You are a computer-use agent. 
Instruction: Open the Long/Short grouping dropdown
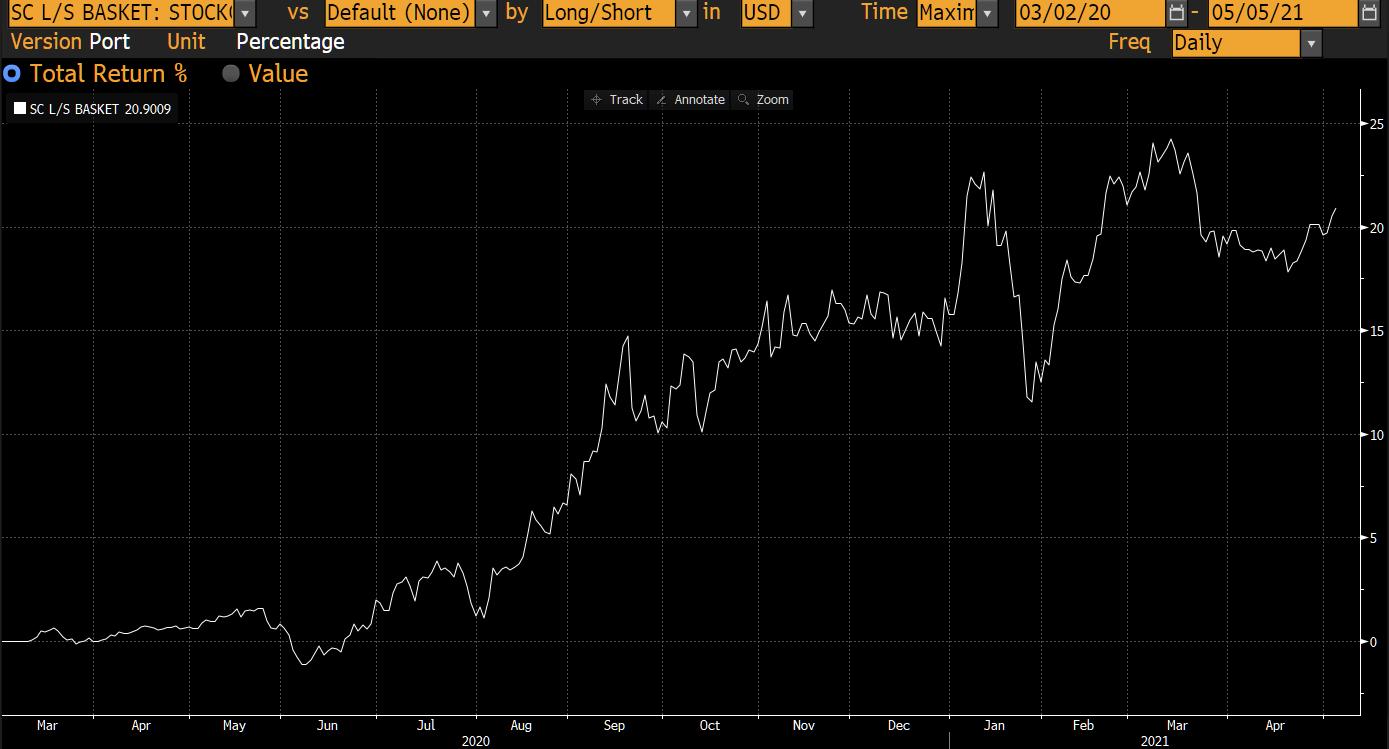[686, 13]
